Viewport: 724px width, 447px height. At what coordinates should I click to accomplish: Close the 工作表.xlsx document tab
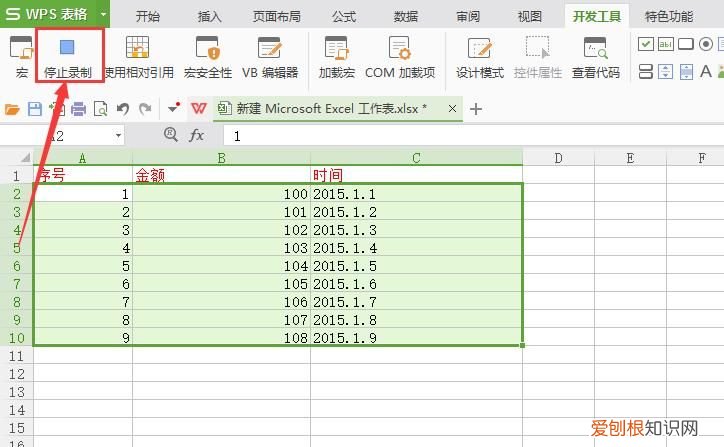point(452,109)
